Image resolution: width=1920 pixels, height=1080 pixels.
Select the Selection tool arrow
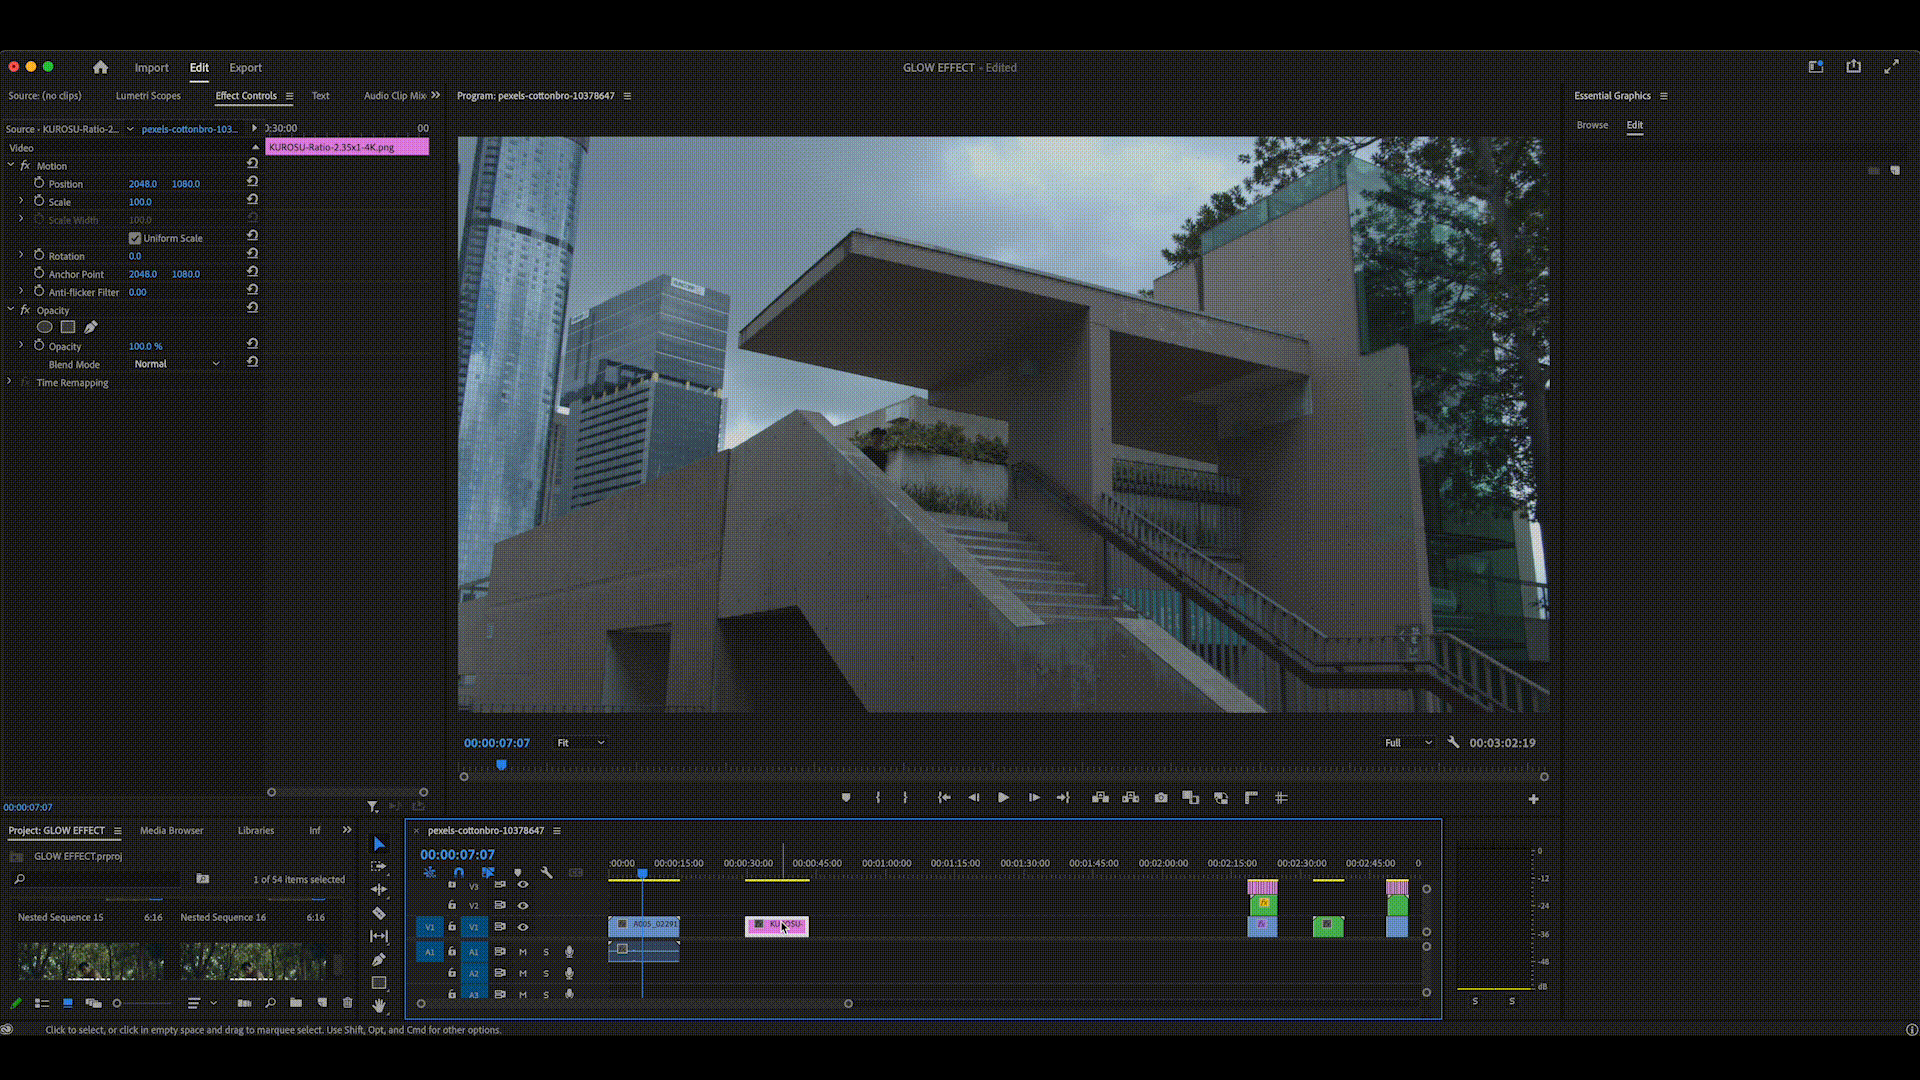click(379, 844)
